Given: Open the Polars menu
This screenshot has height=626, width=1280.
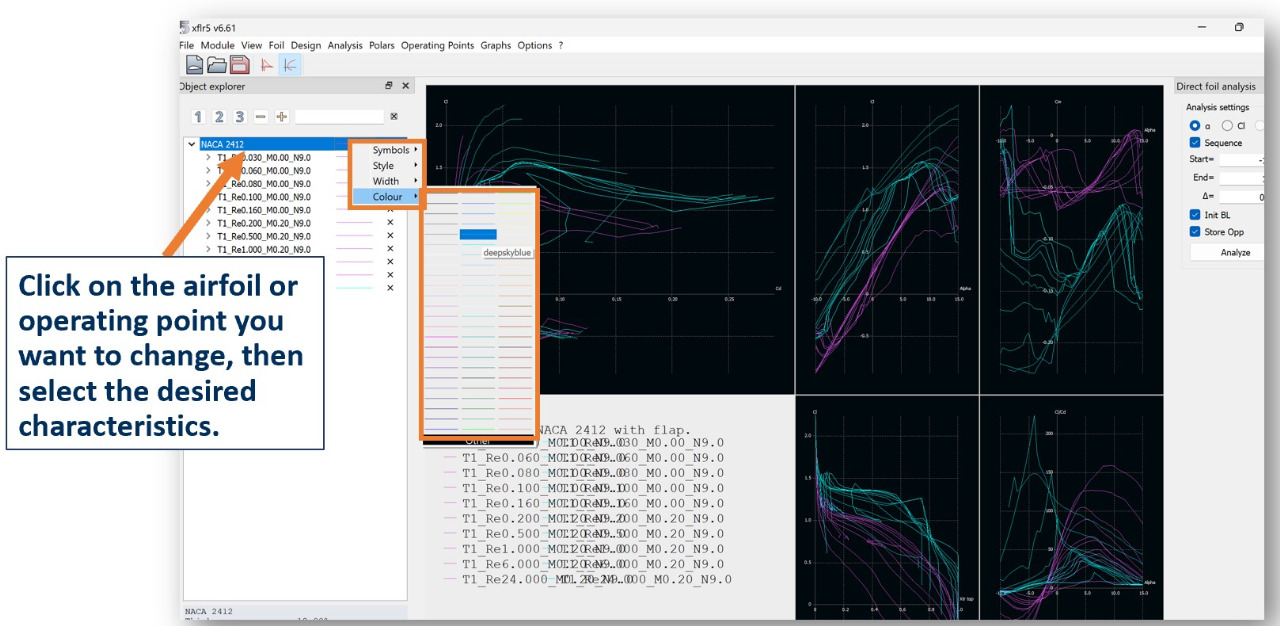Looking at the screenshot, I should point(381,45).
